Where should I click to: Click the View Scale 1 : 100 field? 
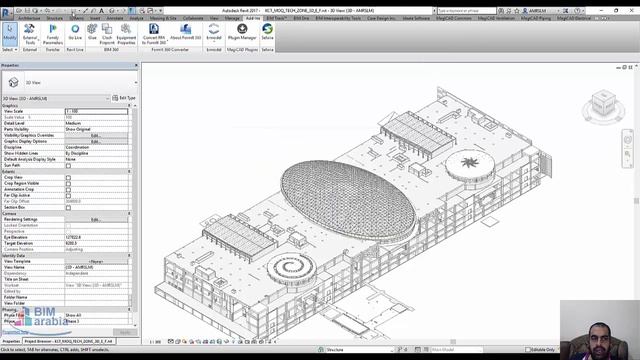96,111
